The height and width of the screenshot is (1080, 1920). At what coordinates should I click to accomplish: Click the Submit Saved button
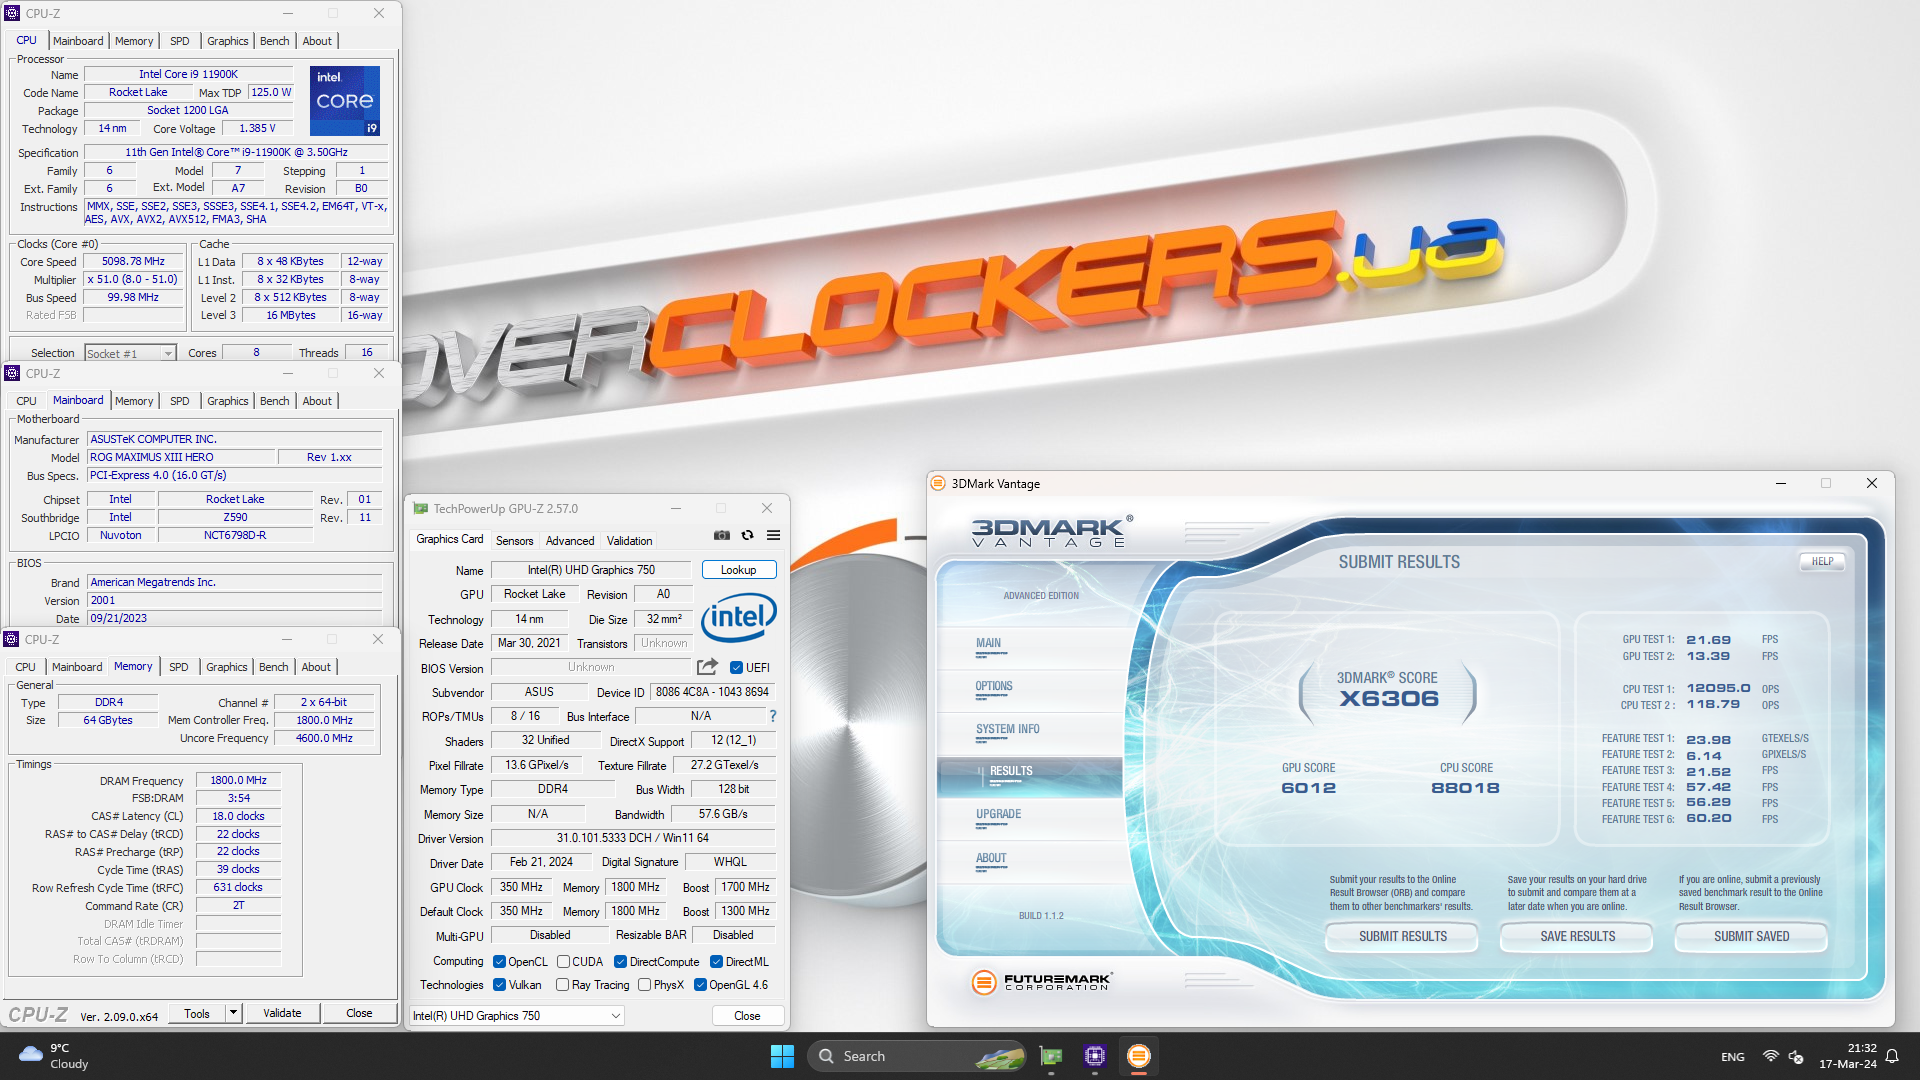[x=1751, y=937]
